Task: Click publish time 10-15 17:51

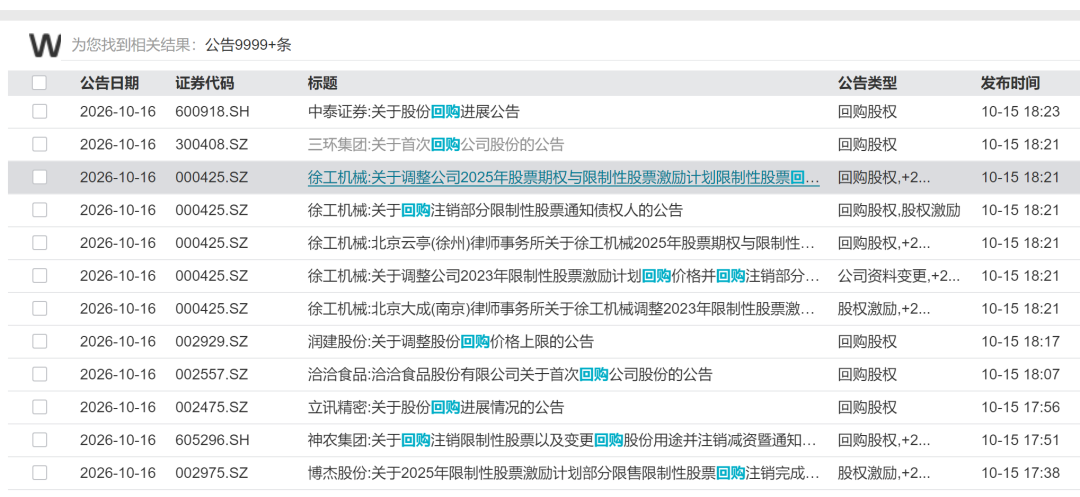Action: point(1020,440)
